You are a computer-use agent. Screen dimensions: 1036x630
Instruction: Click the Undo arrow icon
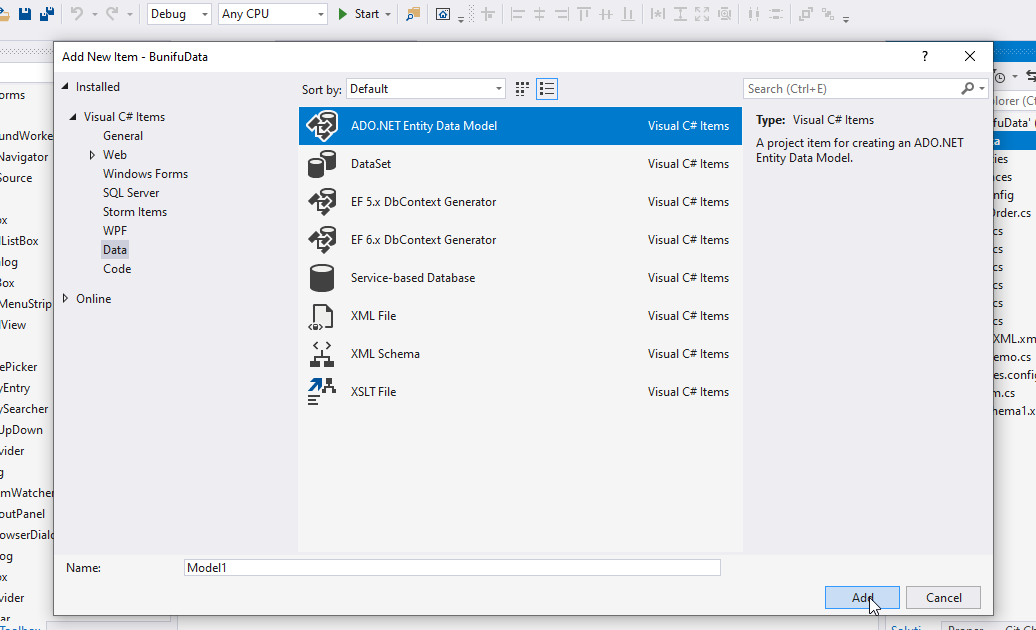[x=77, y=14]
